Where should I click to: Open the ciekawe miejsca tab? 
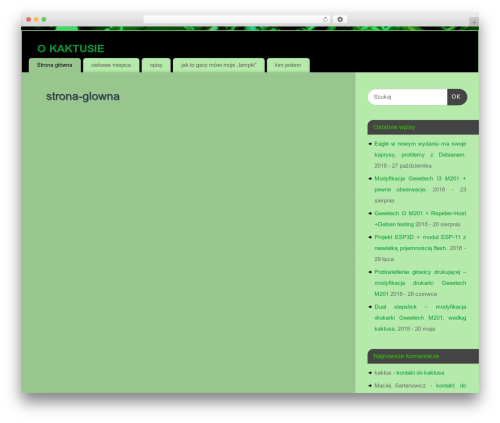coord(111,65)
